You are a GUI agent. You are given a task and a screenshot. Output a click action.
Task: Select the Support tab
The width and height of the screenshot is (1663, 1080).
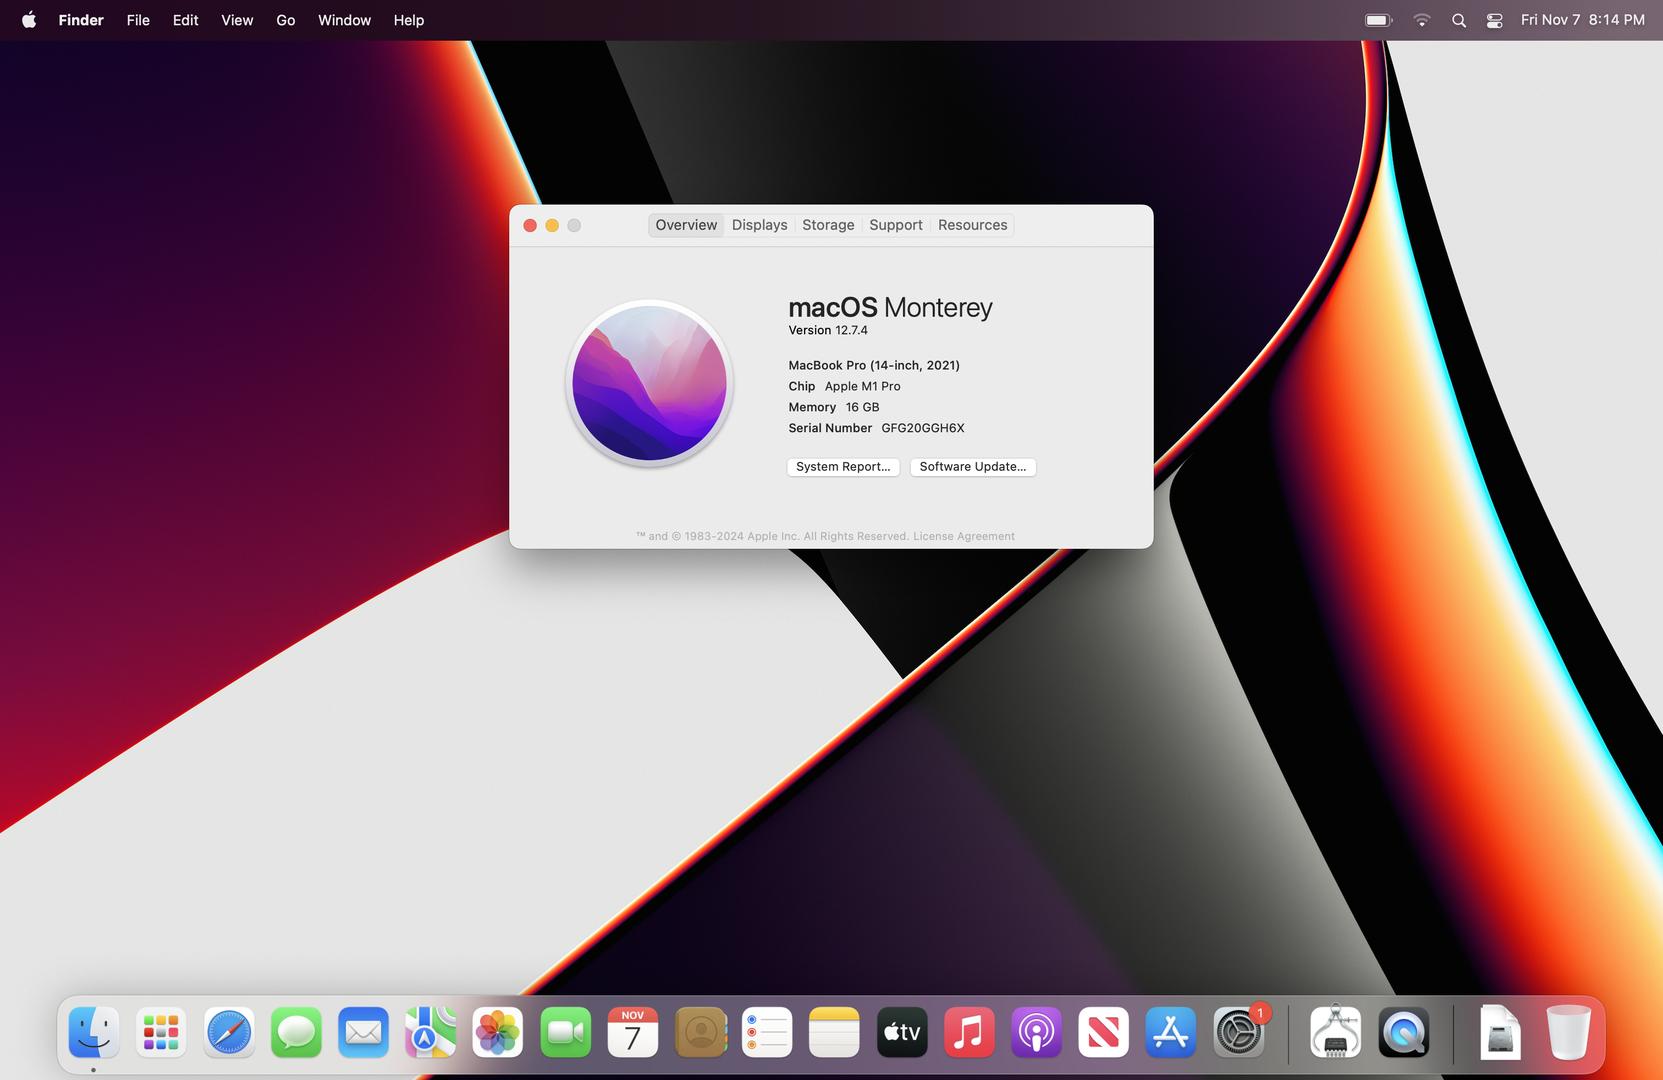click(x=895, y=225)
